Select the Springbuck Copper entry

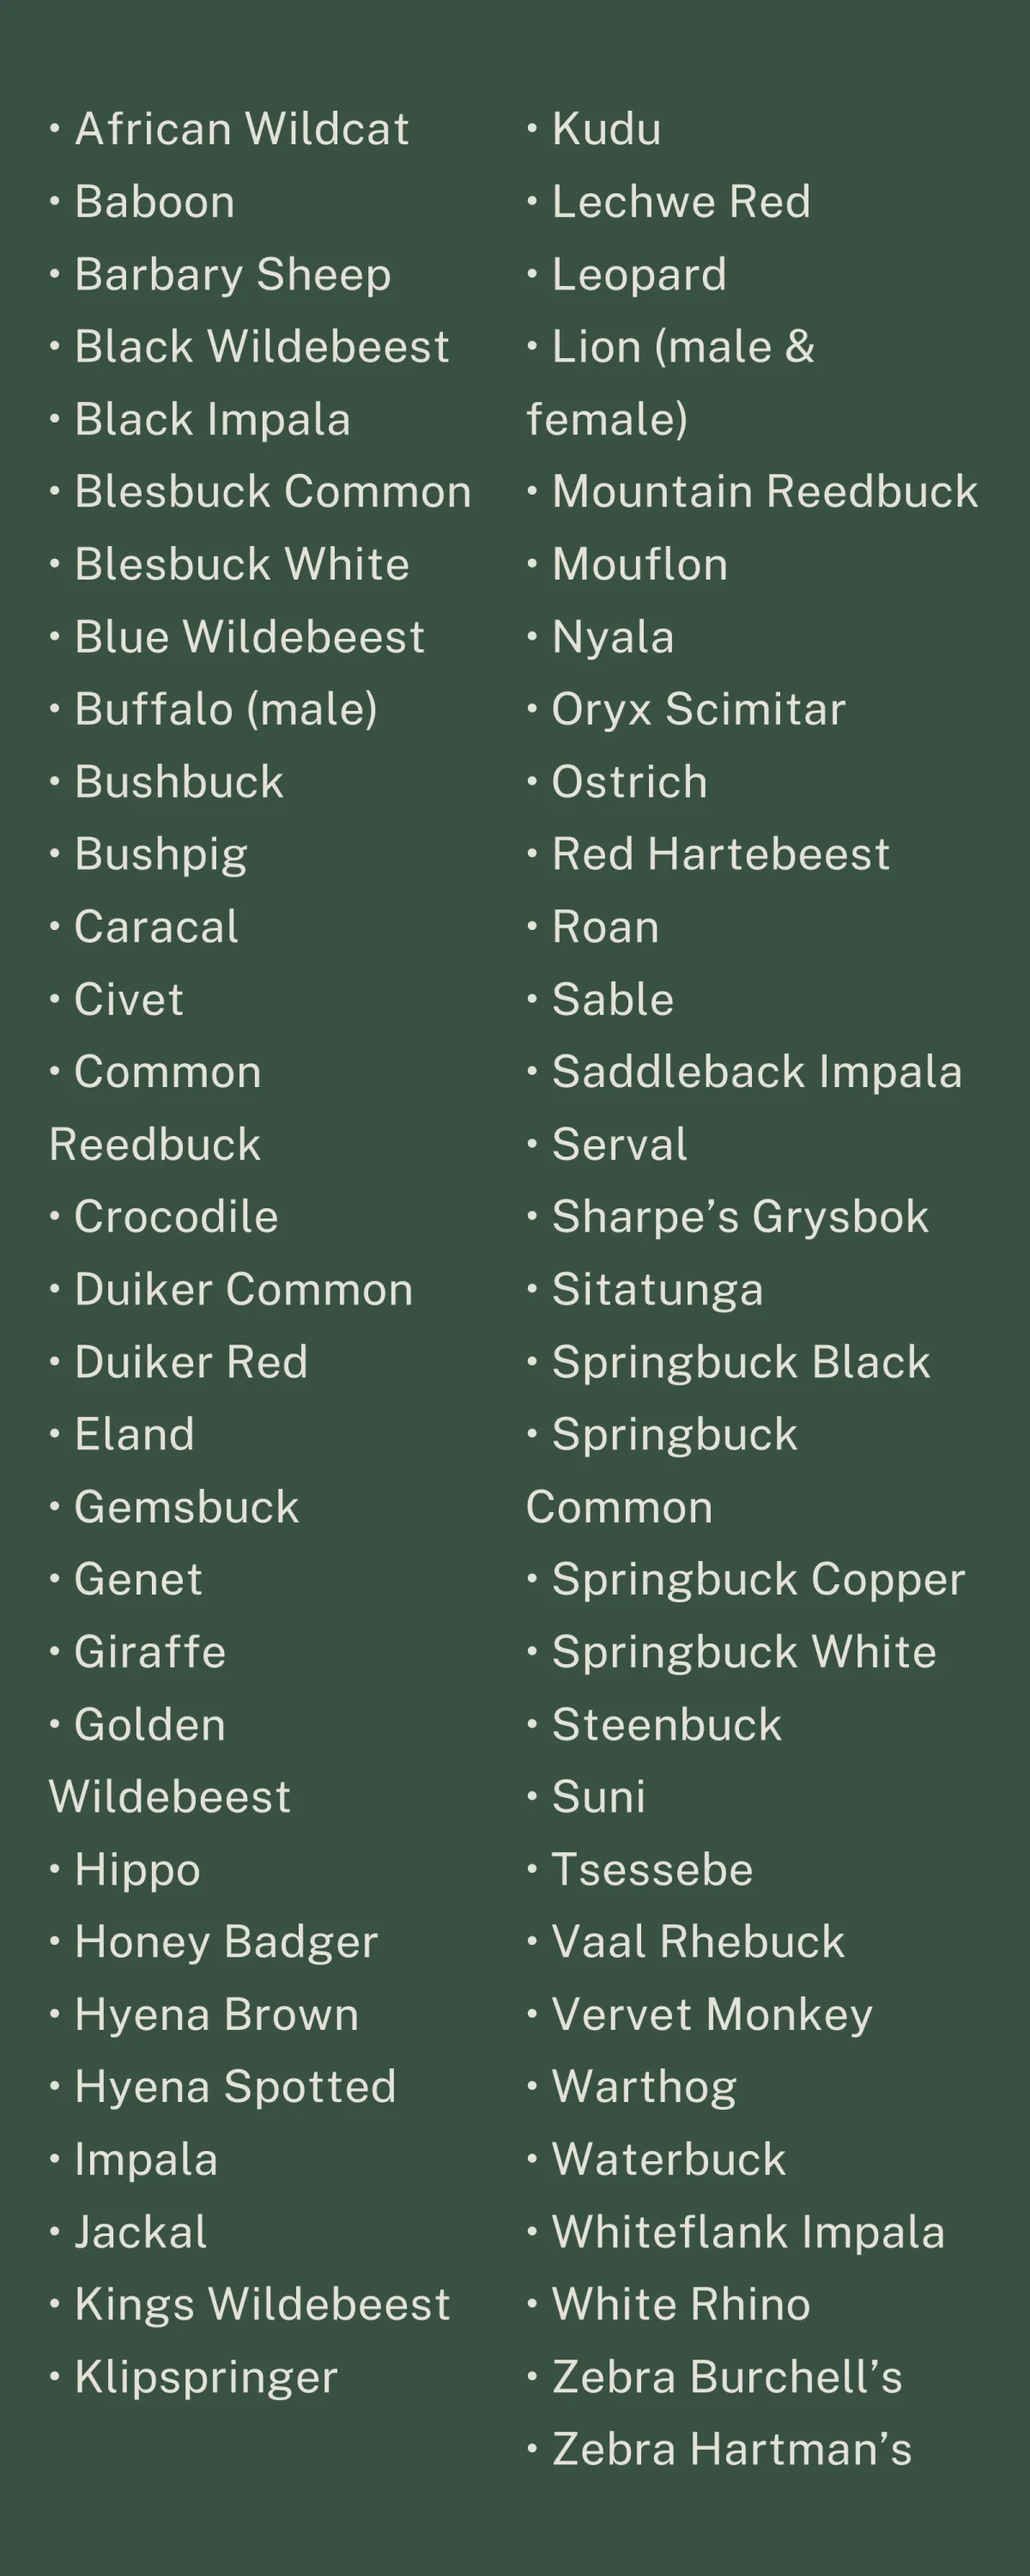[x=759, y=1580]
